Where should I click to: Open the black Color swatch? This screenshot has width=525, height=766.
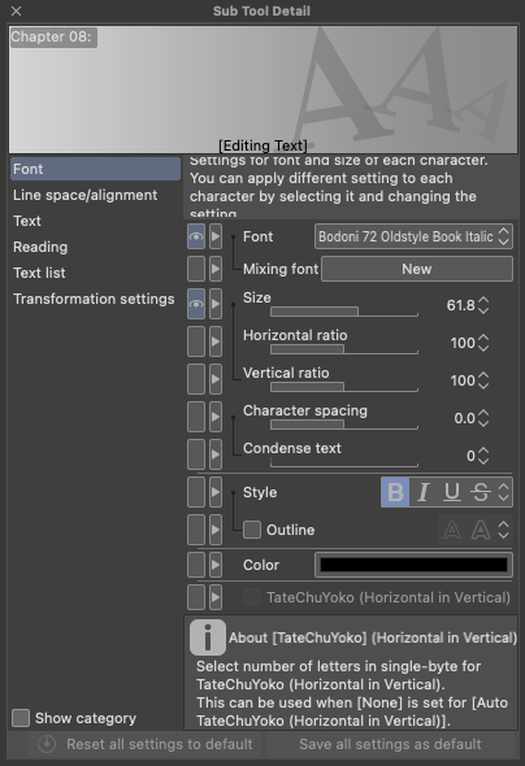pyautogui.click(x=414, y=565)
